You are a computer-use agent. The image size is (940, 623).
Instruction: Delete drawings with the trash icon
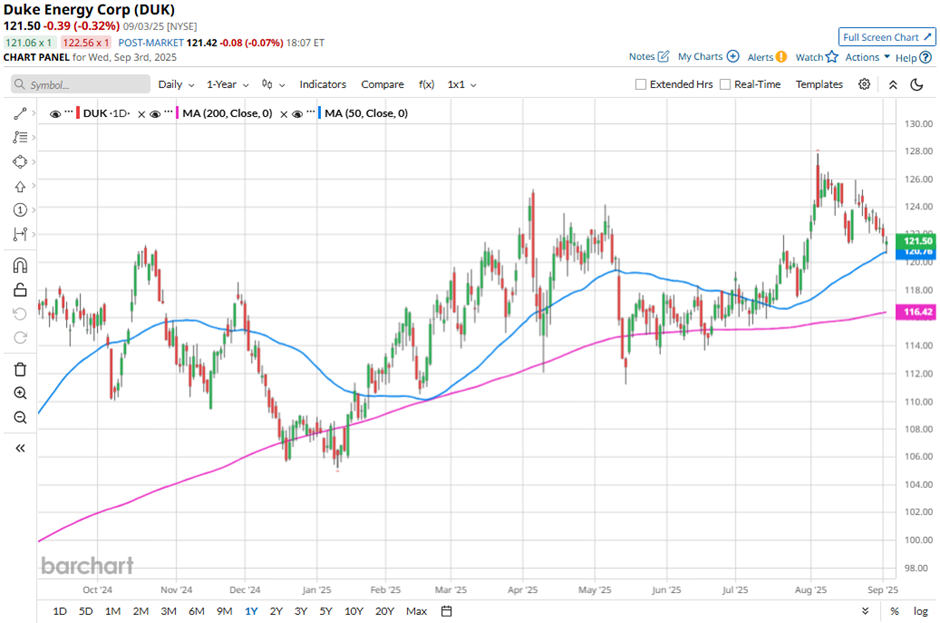point(20,369)
